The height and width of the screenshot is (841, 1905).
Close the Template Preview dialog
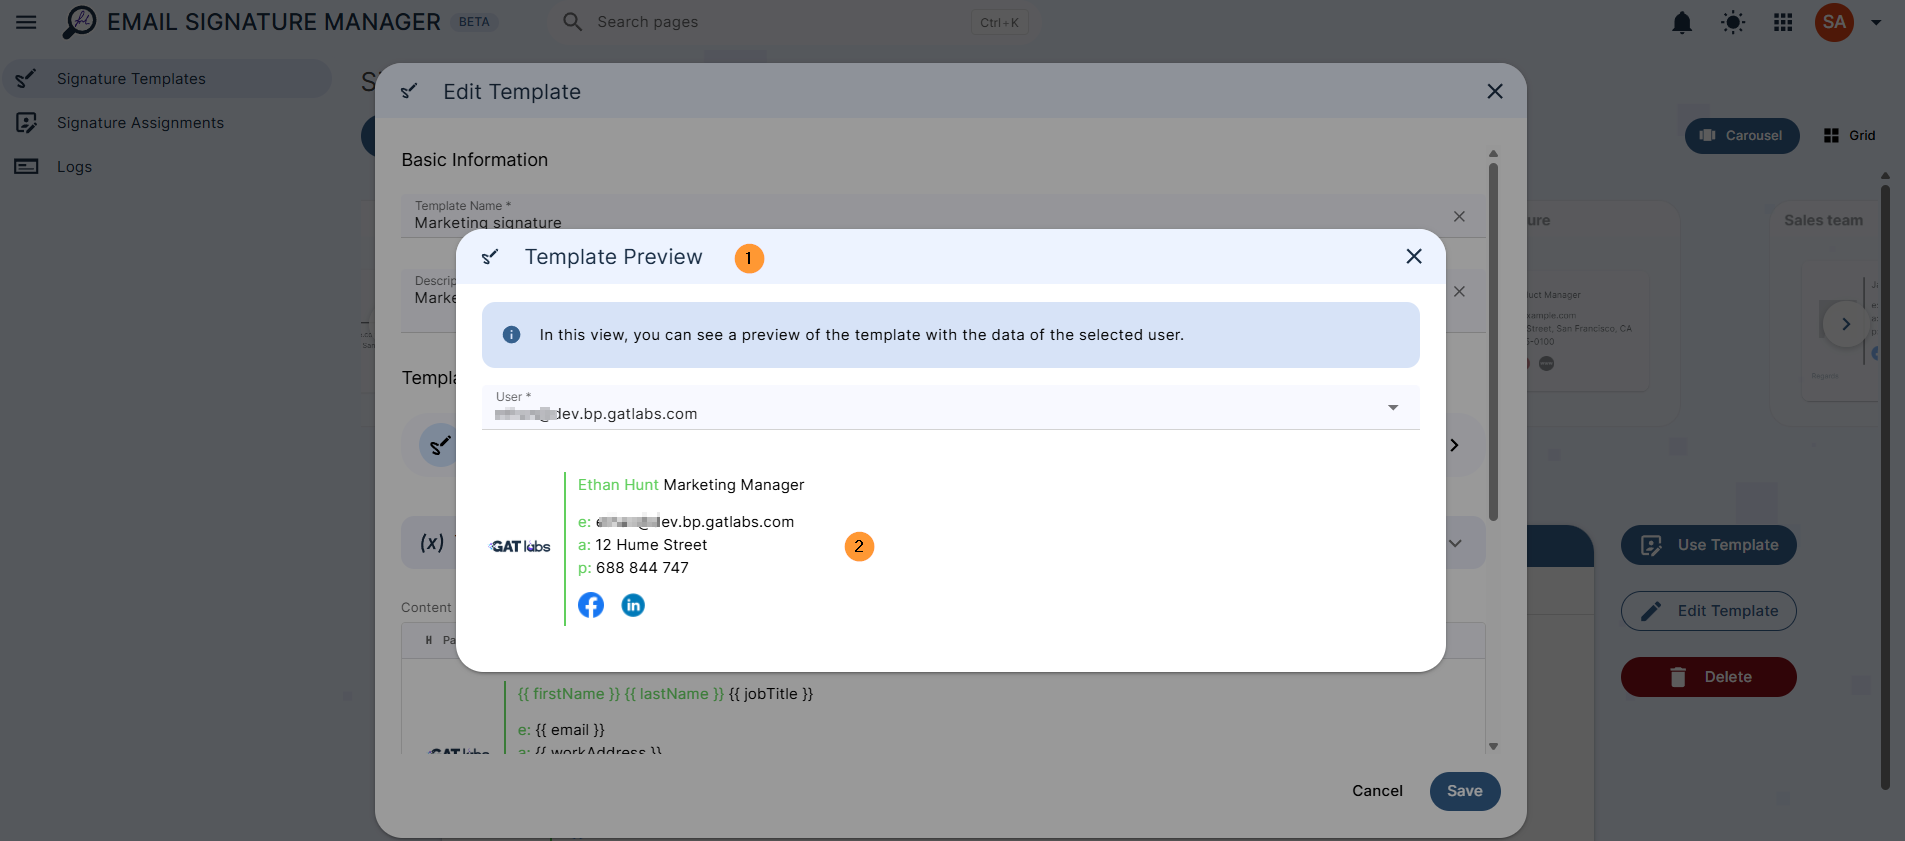click(1414, 256)
